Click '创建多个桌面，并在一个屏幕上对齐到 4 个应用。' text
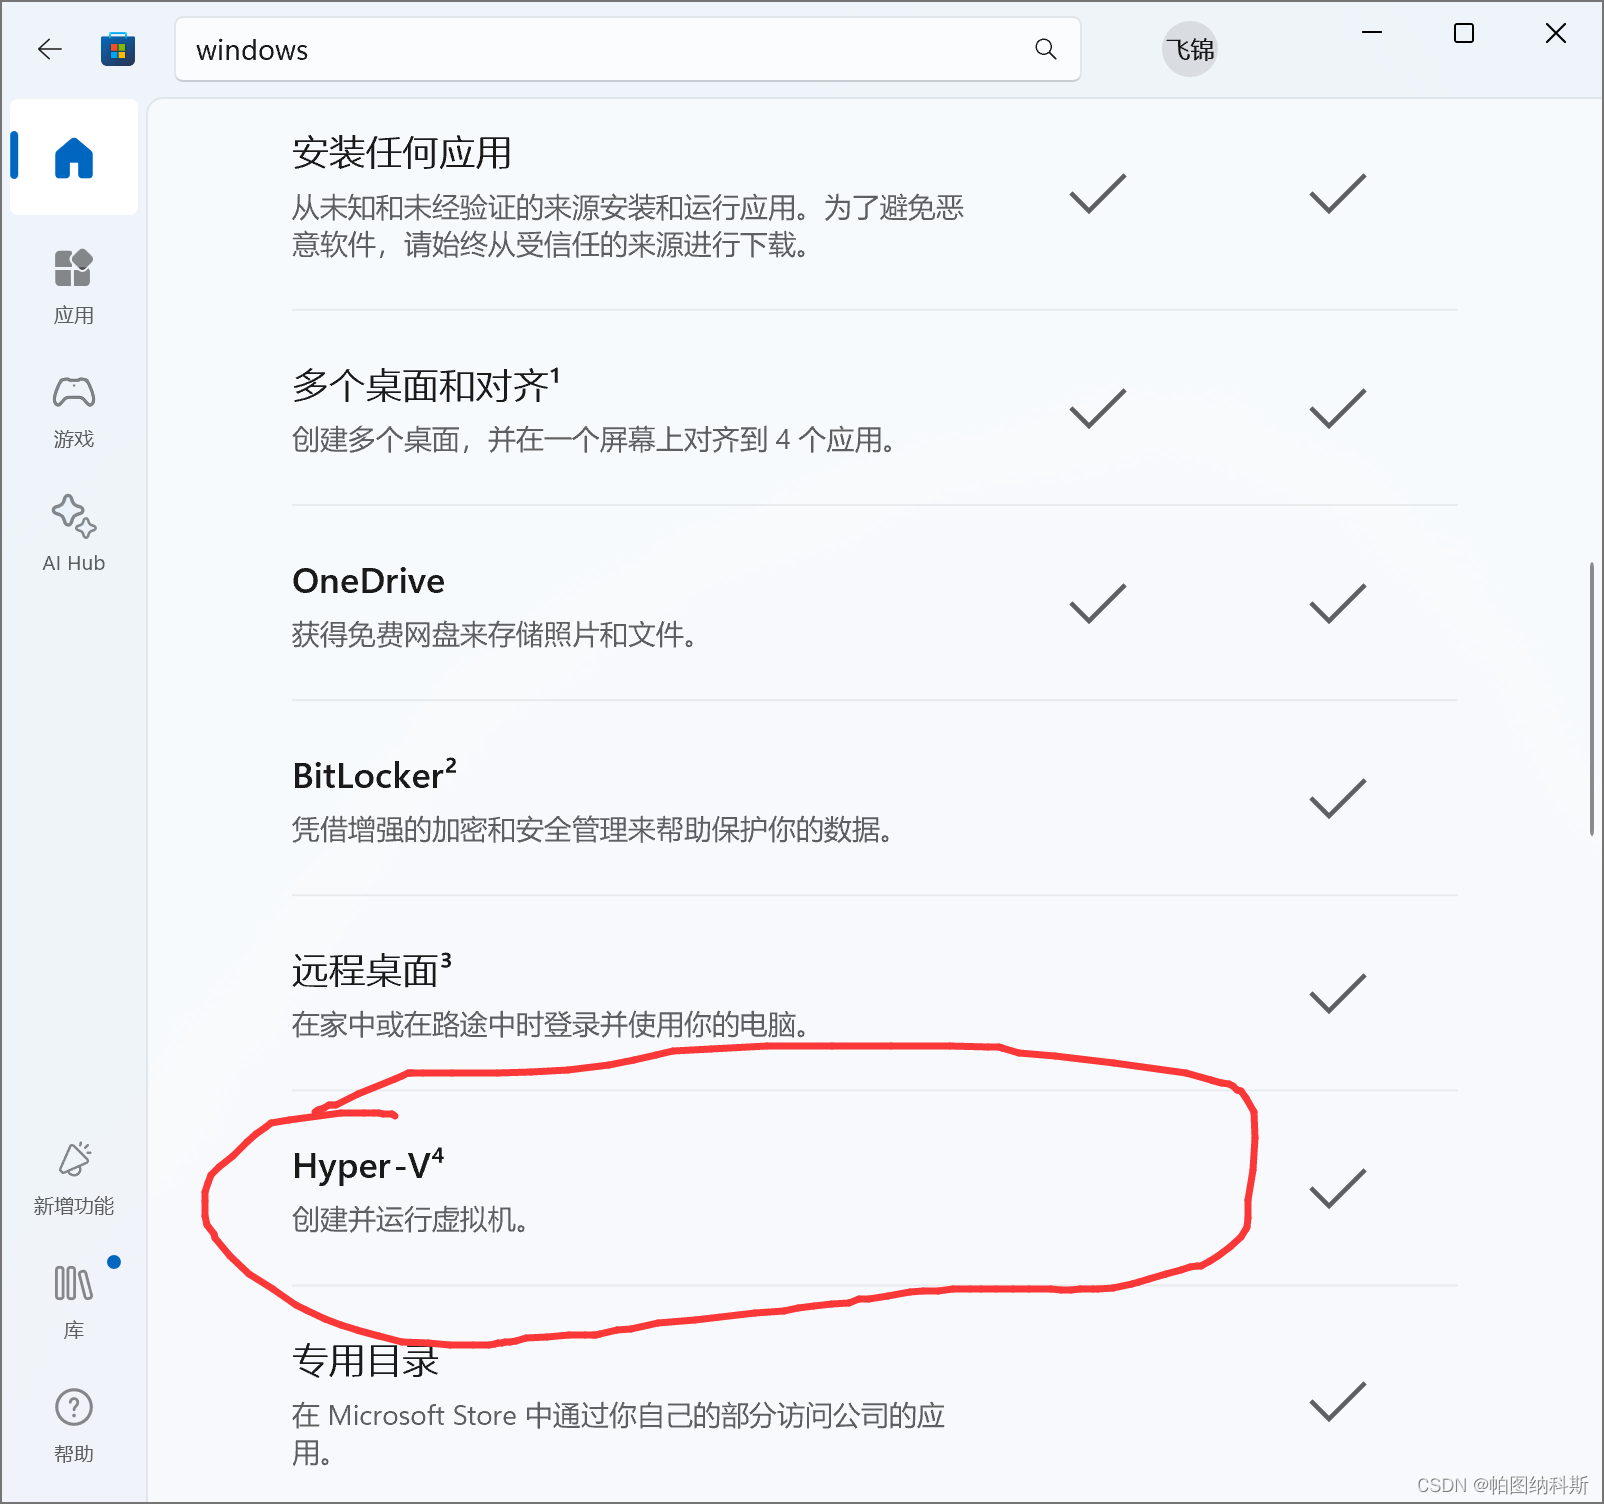Screen dimensions: 1604x1504 593,439
